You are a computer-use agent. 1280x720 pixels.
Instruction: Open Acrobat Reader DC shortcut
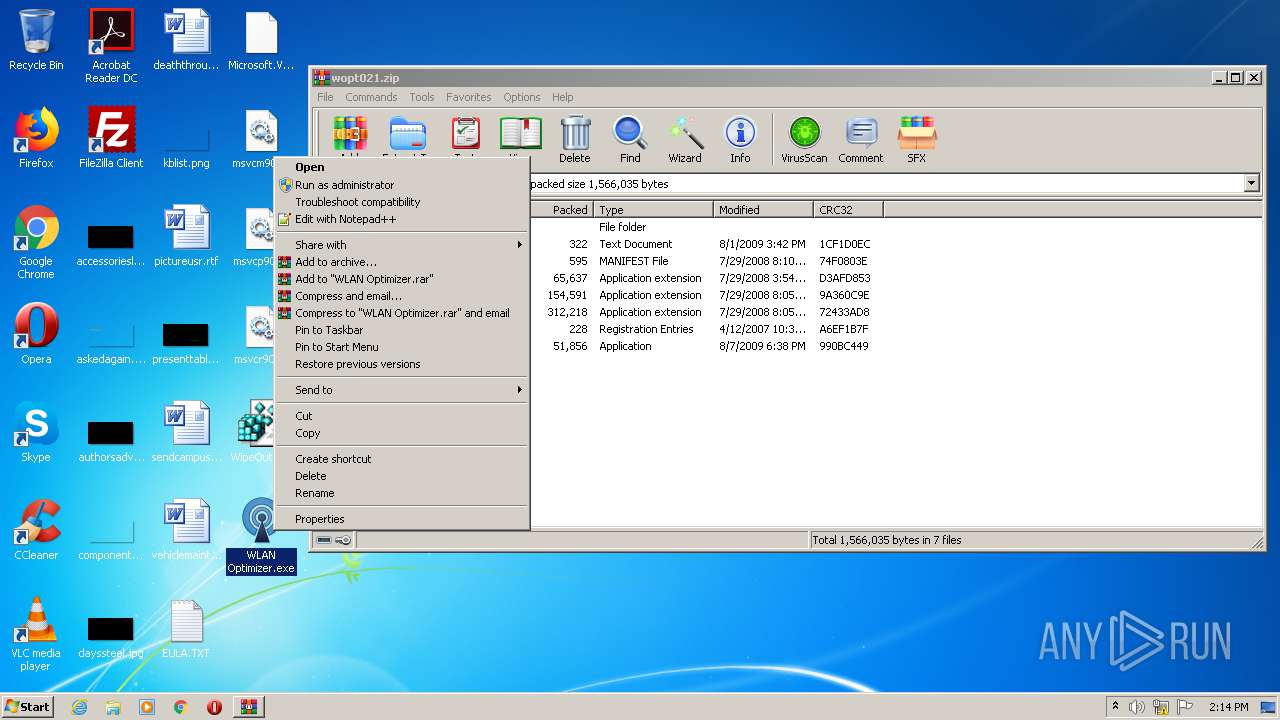point(111,46)
